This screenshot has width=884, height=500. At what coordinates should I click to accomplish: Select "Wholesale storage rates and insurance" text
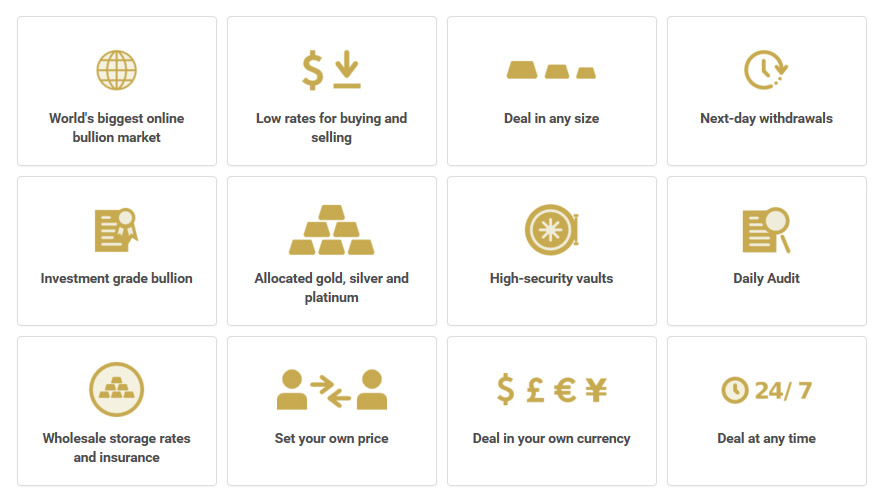click(117, 448)
